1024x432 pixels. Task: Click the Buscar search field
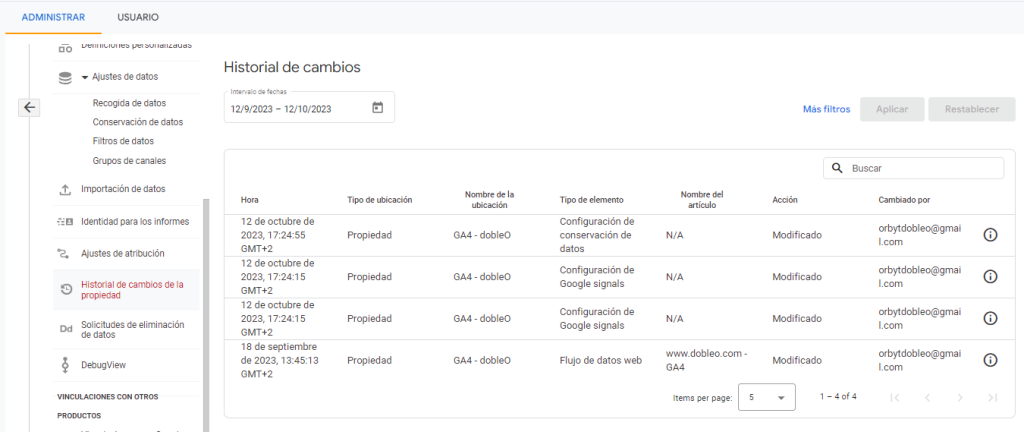coord(922,169)
